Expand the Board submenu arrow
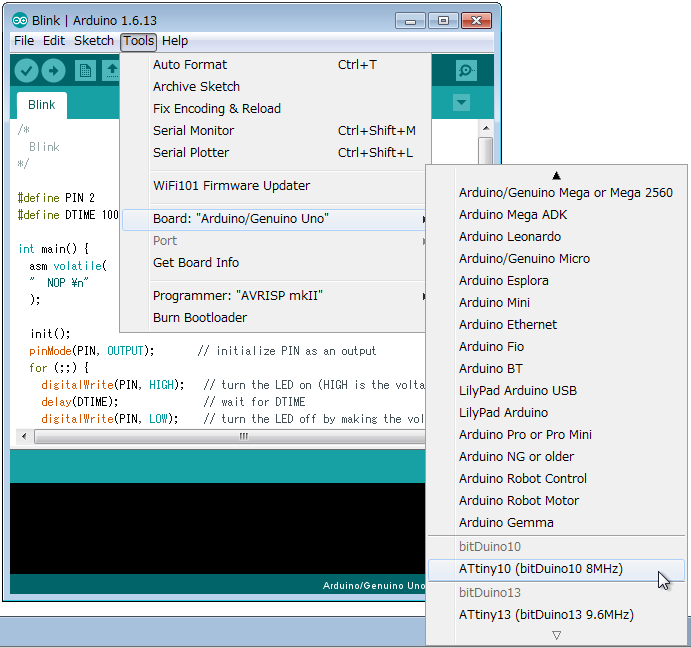Screen dimensions: 691x648 424,219
